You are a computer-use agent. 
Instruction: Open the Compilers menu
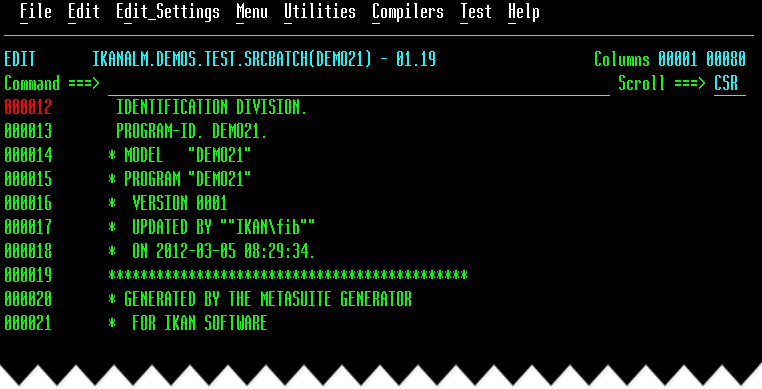point(408,12)
